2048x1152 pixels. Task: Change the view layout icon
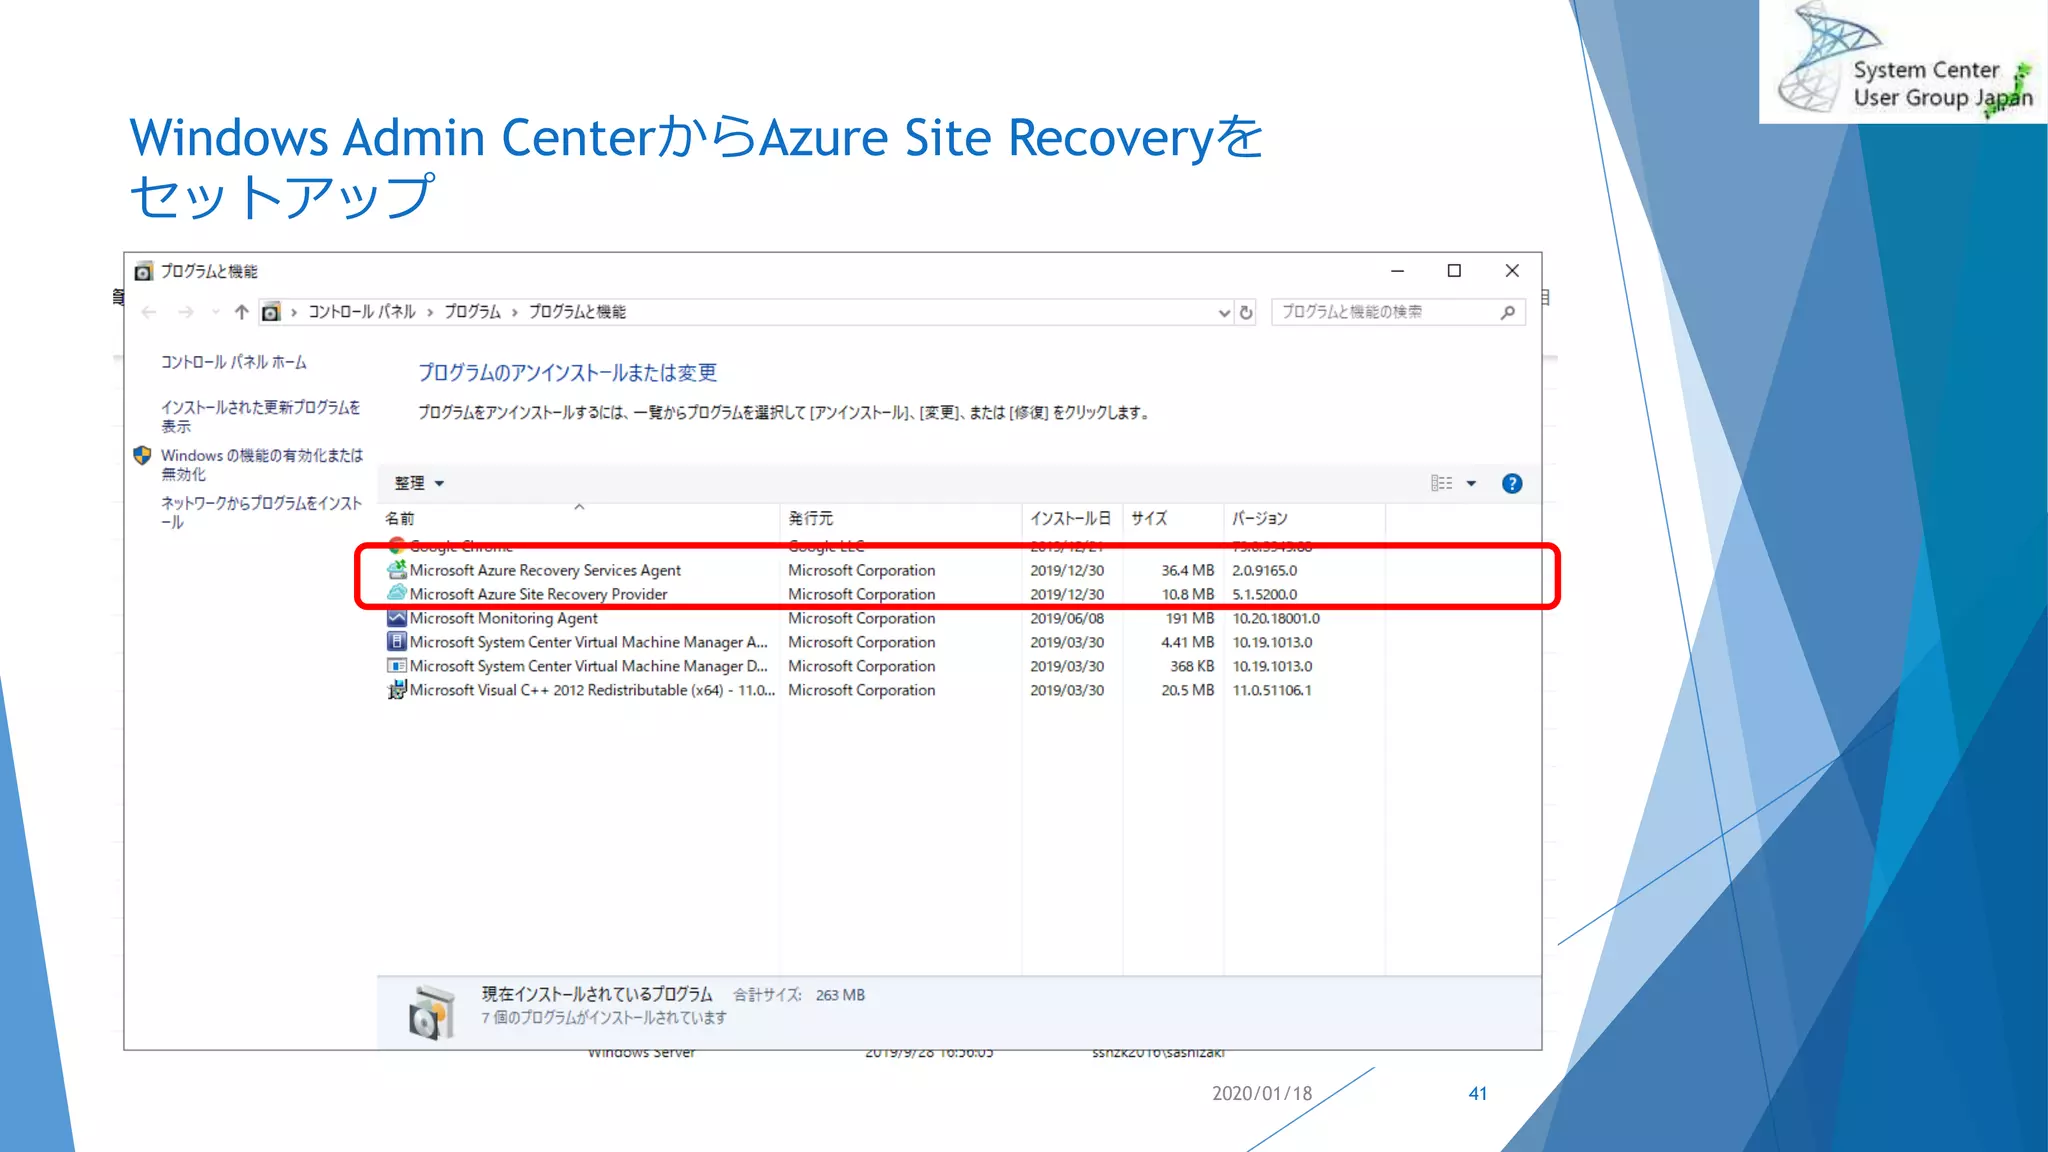pyautogui.click(x=1441, y=484)
